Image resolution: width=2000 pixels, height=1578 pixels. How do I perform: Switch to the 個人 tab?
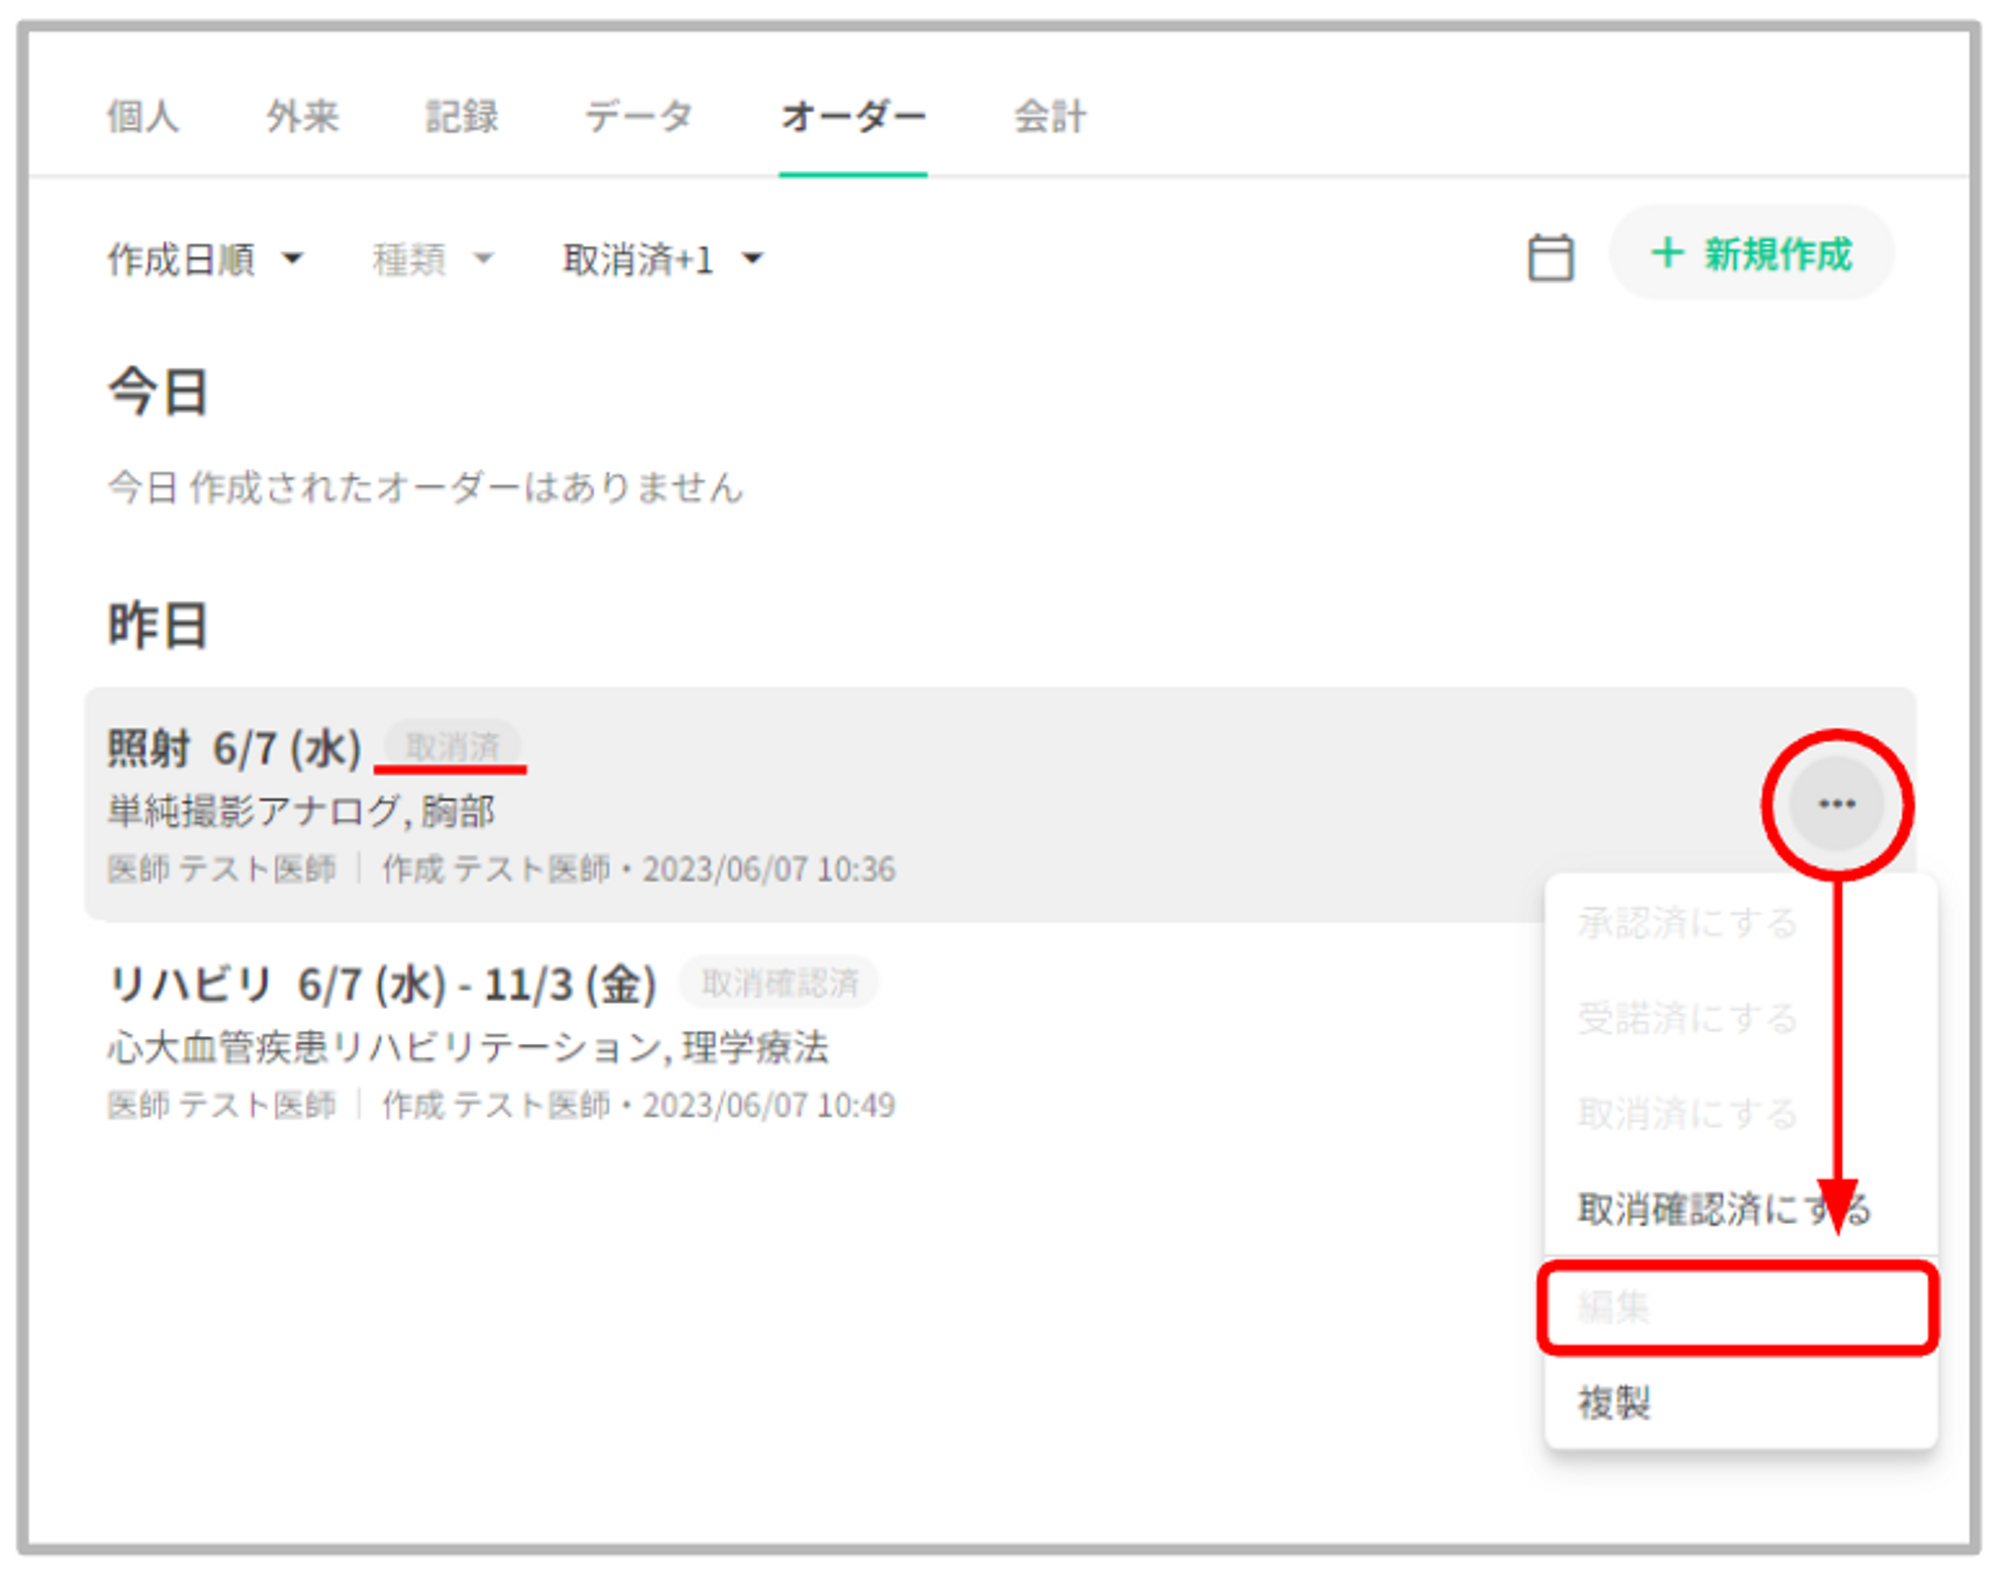point(143,116)
